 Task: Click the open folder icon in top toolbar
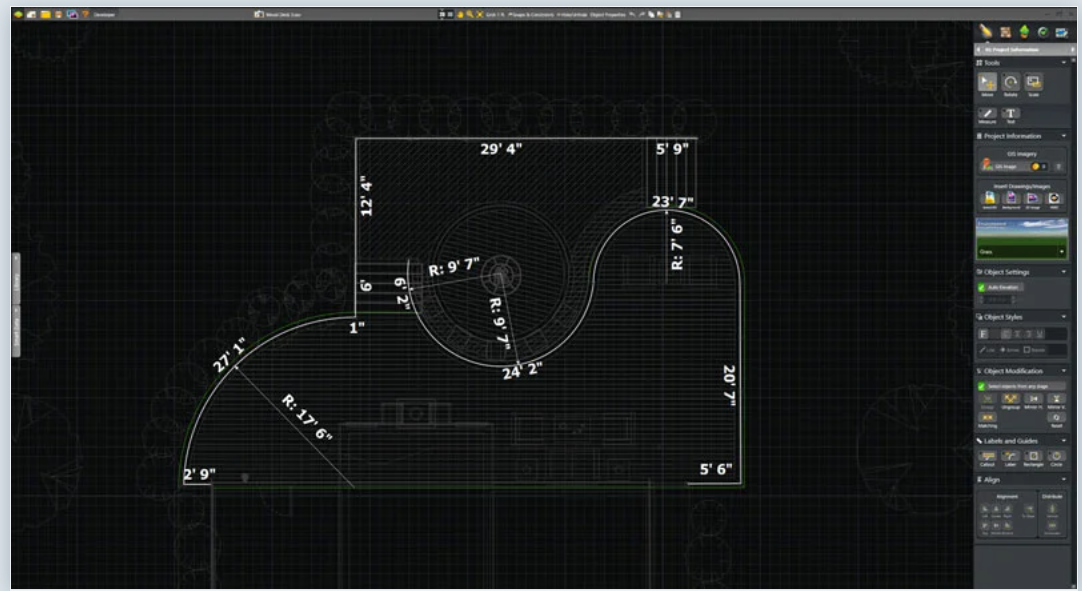pos(45,14)
